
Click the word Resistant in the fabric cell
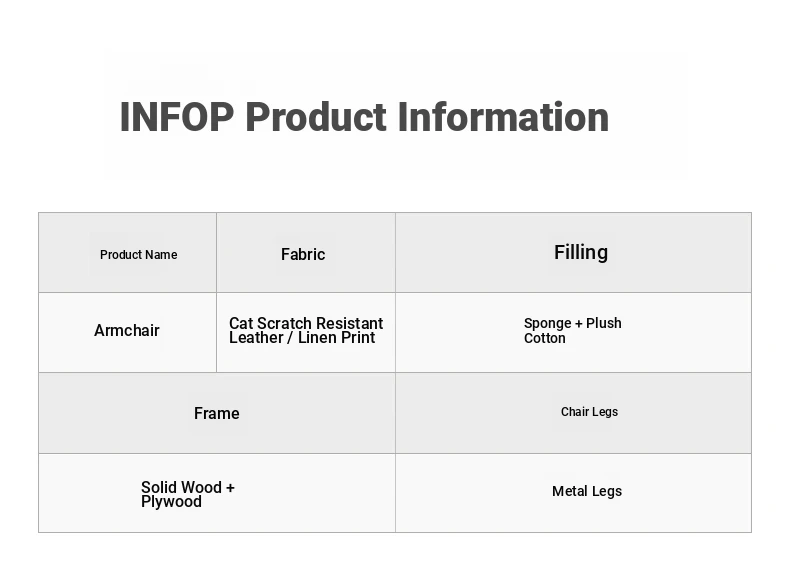click(347, 323)
